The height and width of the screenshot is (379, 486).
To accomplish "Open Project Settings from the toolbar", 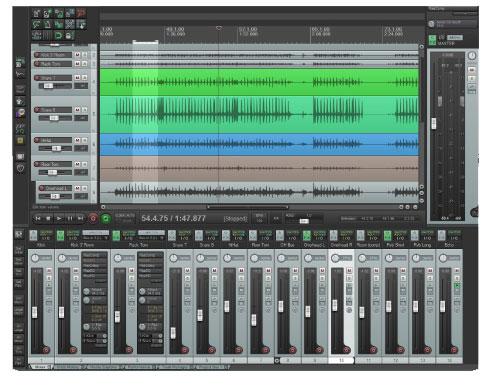I will (70, 13).
